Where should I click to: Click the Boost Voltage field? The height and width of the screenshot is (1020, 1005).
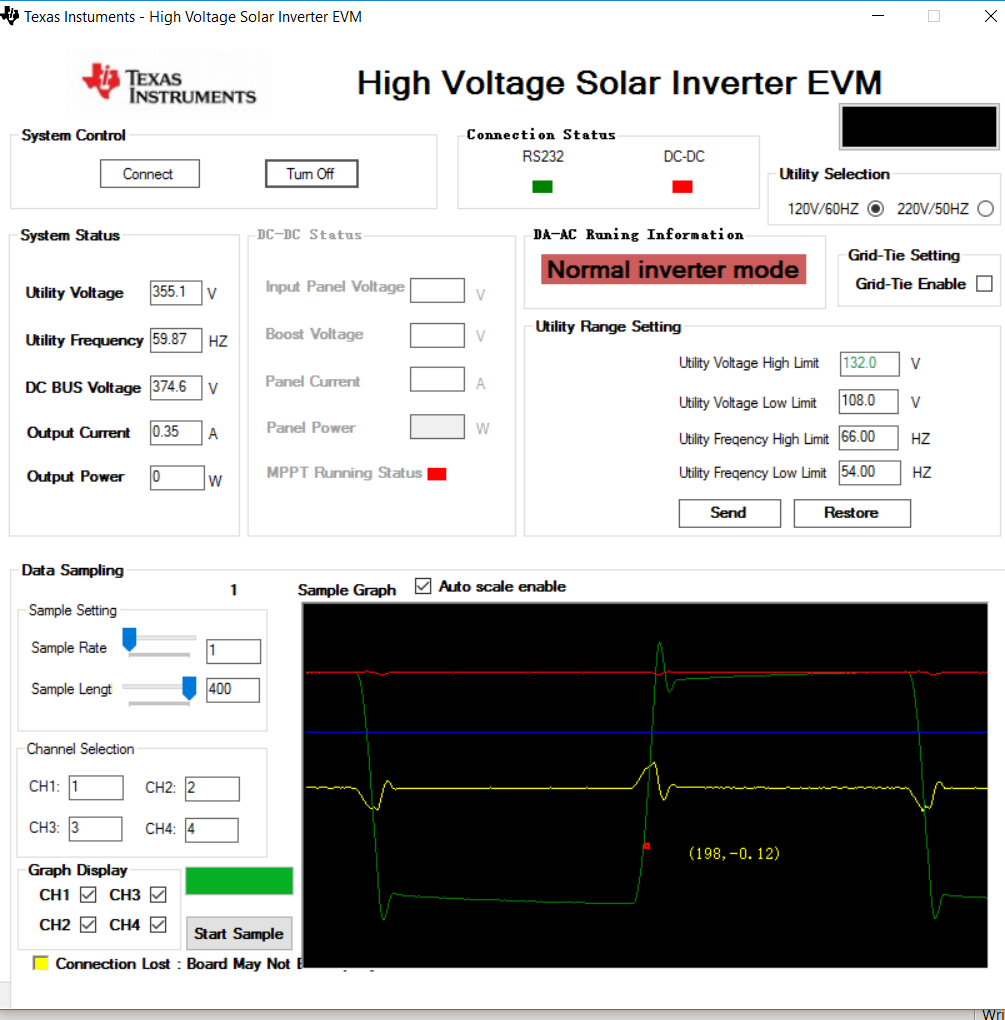[x=437, y=336]
